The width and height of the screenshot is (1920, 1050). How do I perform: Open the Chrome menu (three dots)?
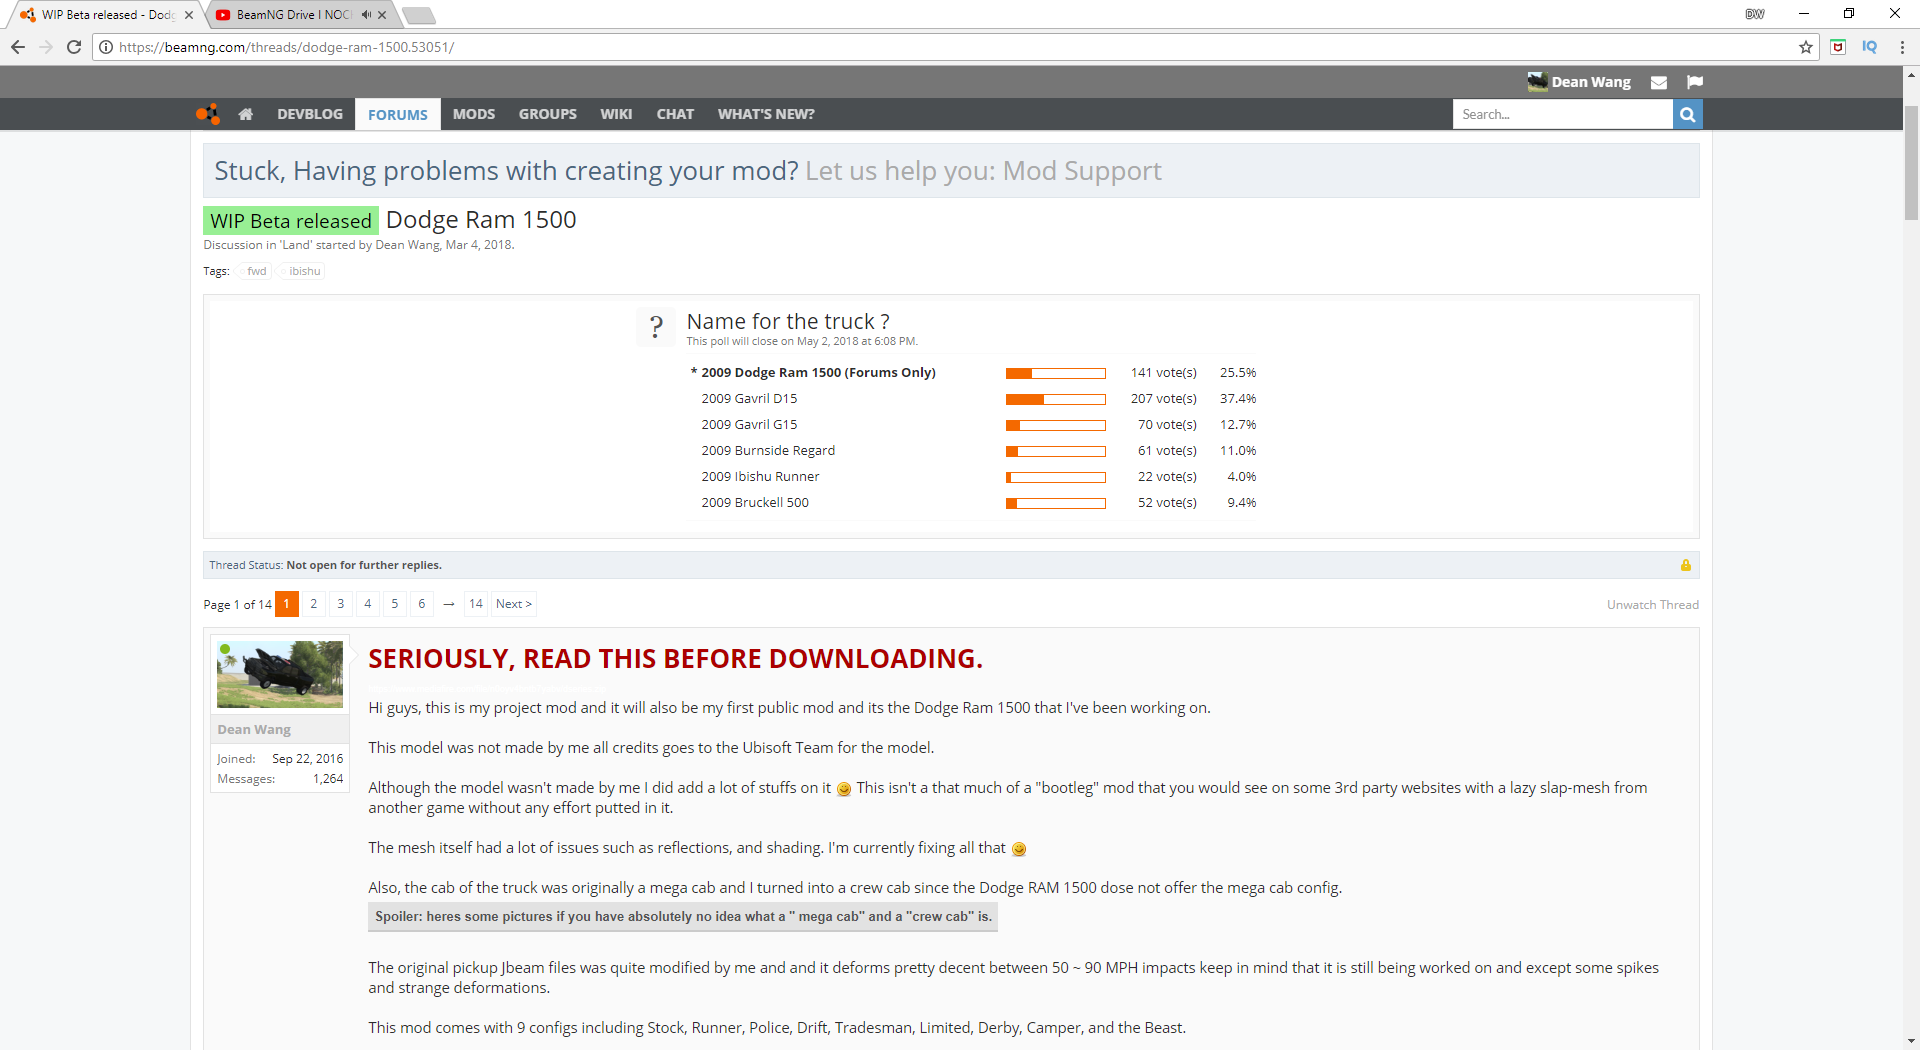click(x=1902, y=47)
